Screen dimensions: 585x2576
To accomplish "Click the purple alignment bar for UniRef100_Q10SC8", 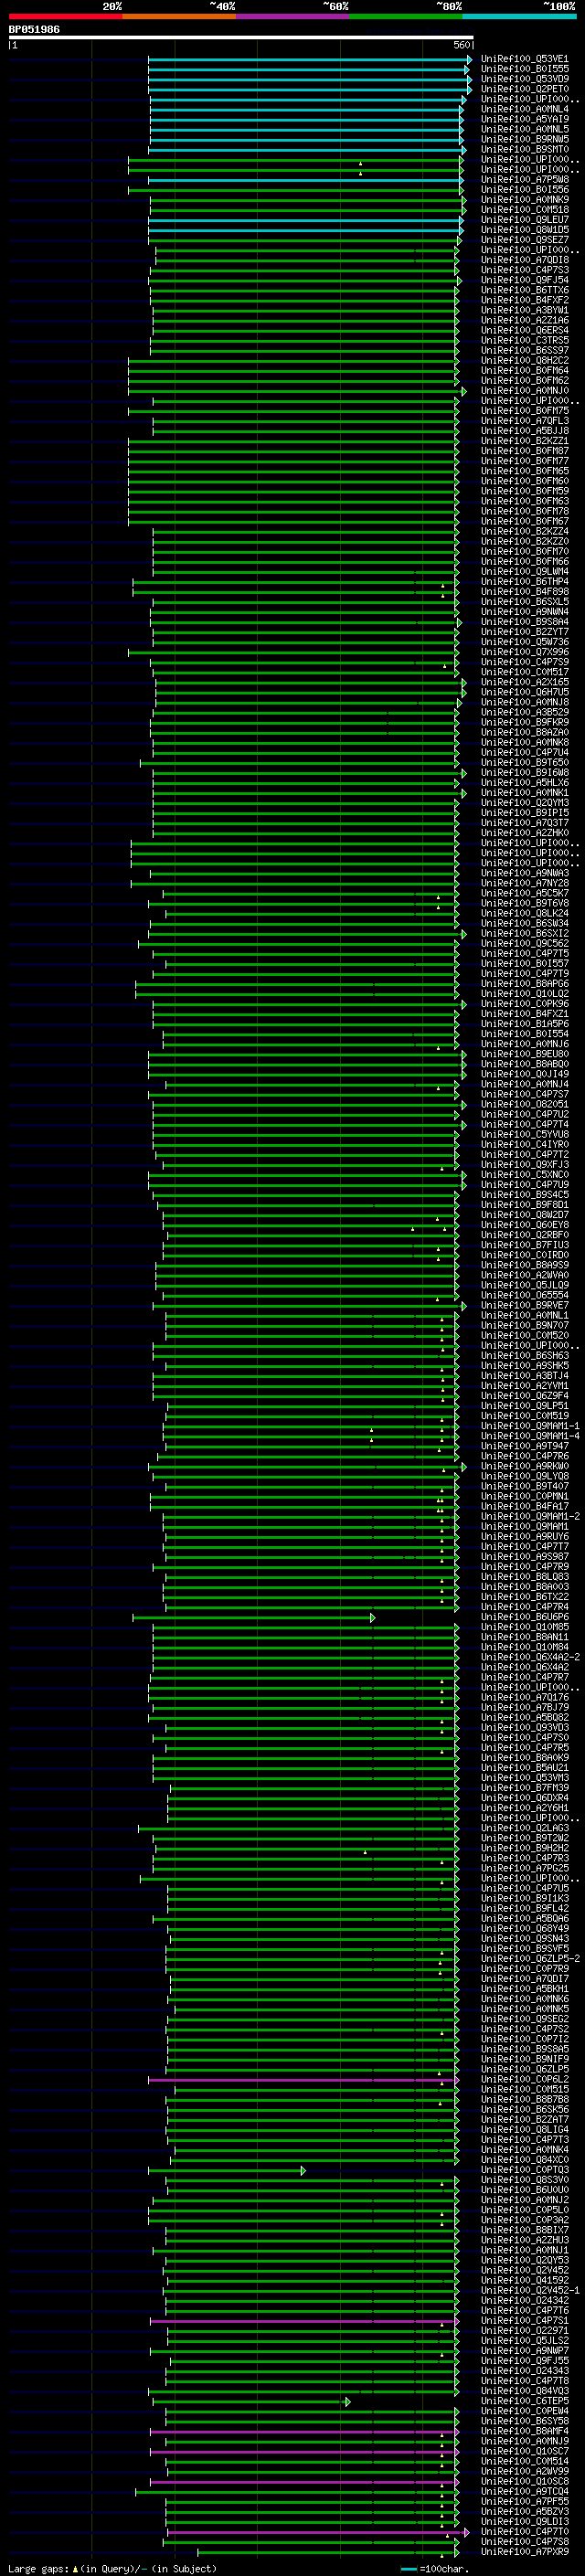I will [305, 2482].
